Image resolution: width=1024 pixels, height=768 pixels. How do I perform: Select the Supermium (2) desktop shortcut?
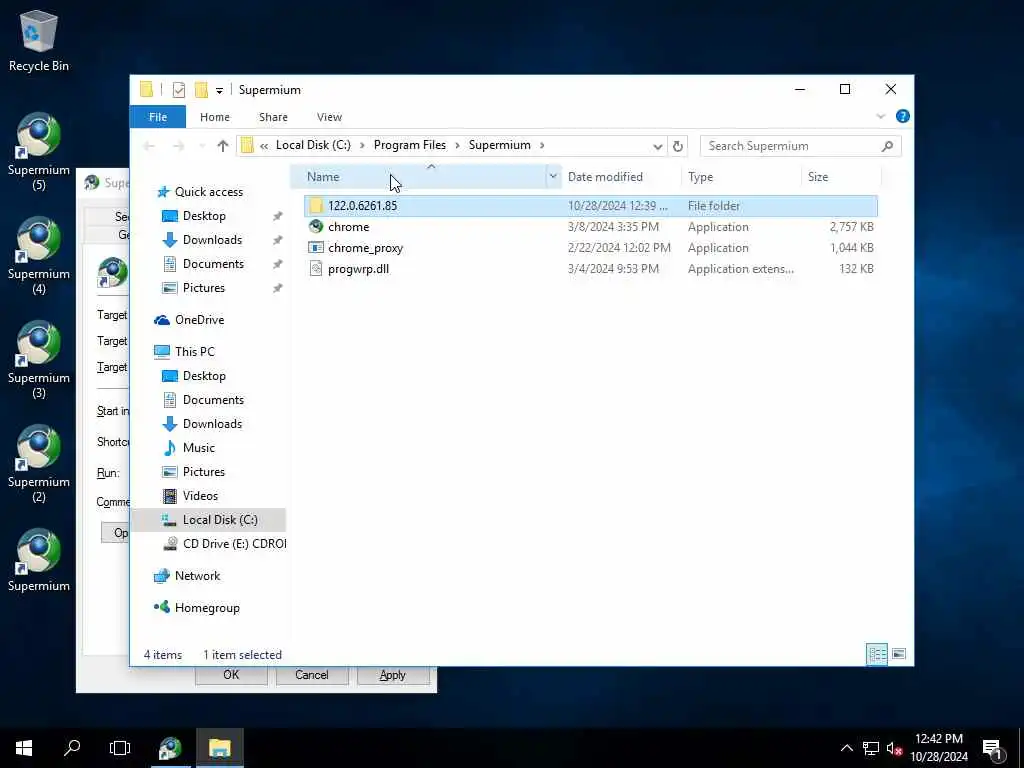(39, 463)
